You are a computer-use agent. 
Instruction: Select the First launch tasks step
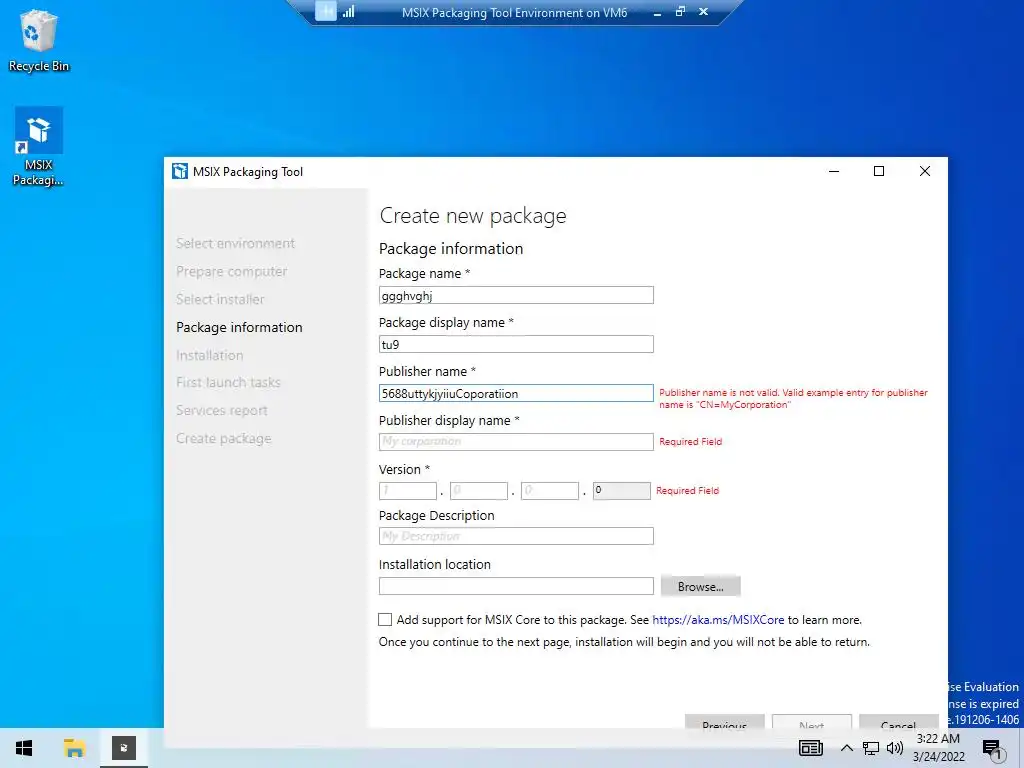tap(228, 383)
